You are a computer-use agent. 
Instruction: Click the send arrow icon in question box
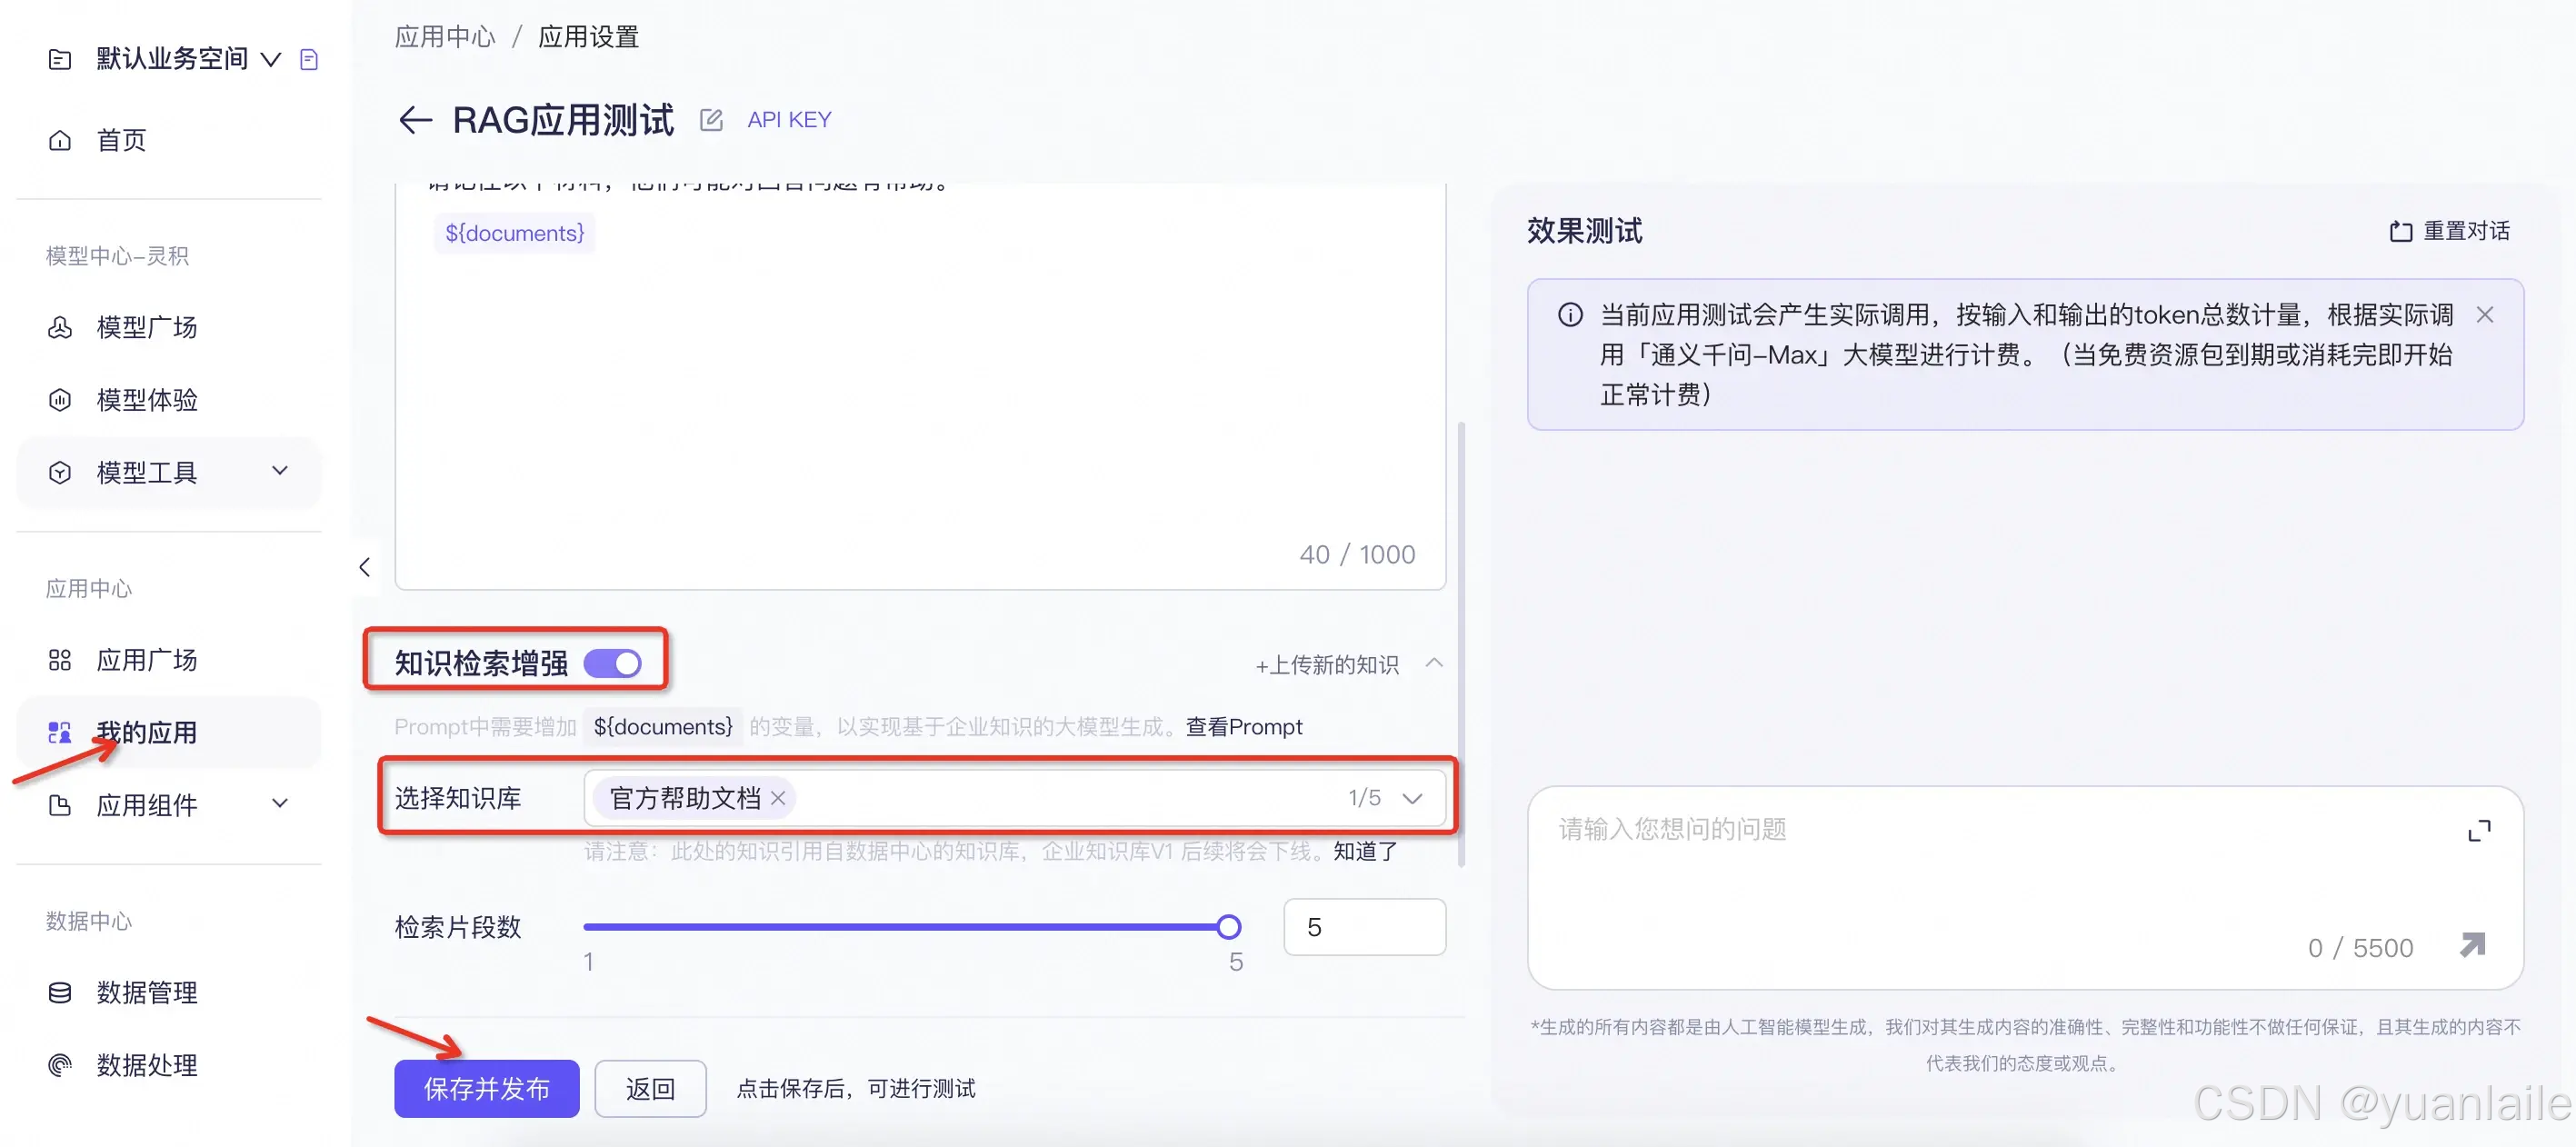[2472, 945]
